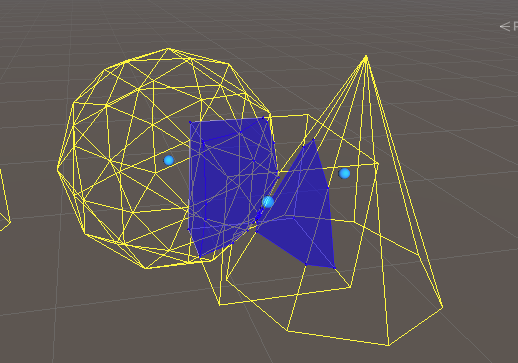Click the top vertex of the yellow wireframe sphere
Viewport: 518px width, 363px height.
[169, 49]
